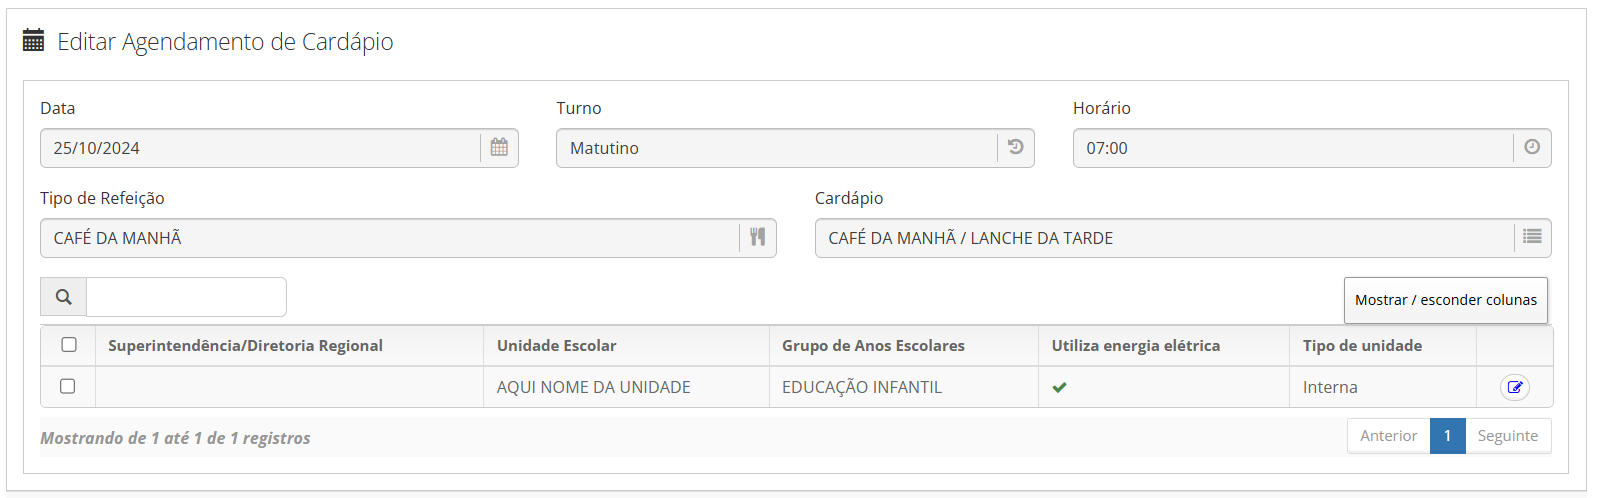Click the clock icon on Horário field

click(x=1532, y=148)
